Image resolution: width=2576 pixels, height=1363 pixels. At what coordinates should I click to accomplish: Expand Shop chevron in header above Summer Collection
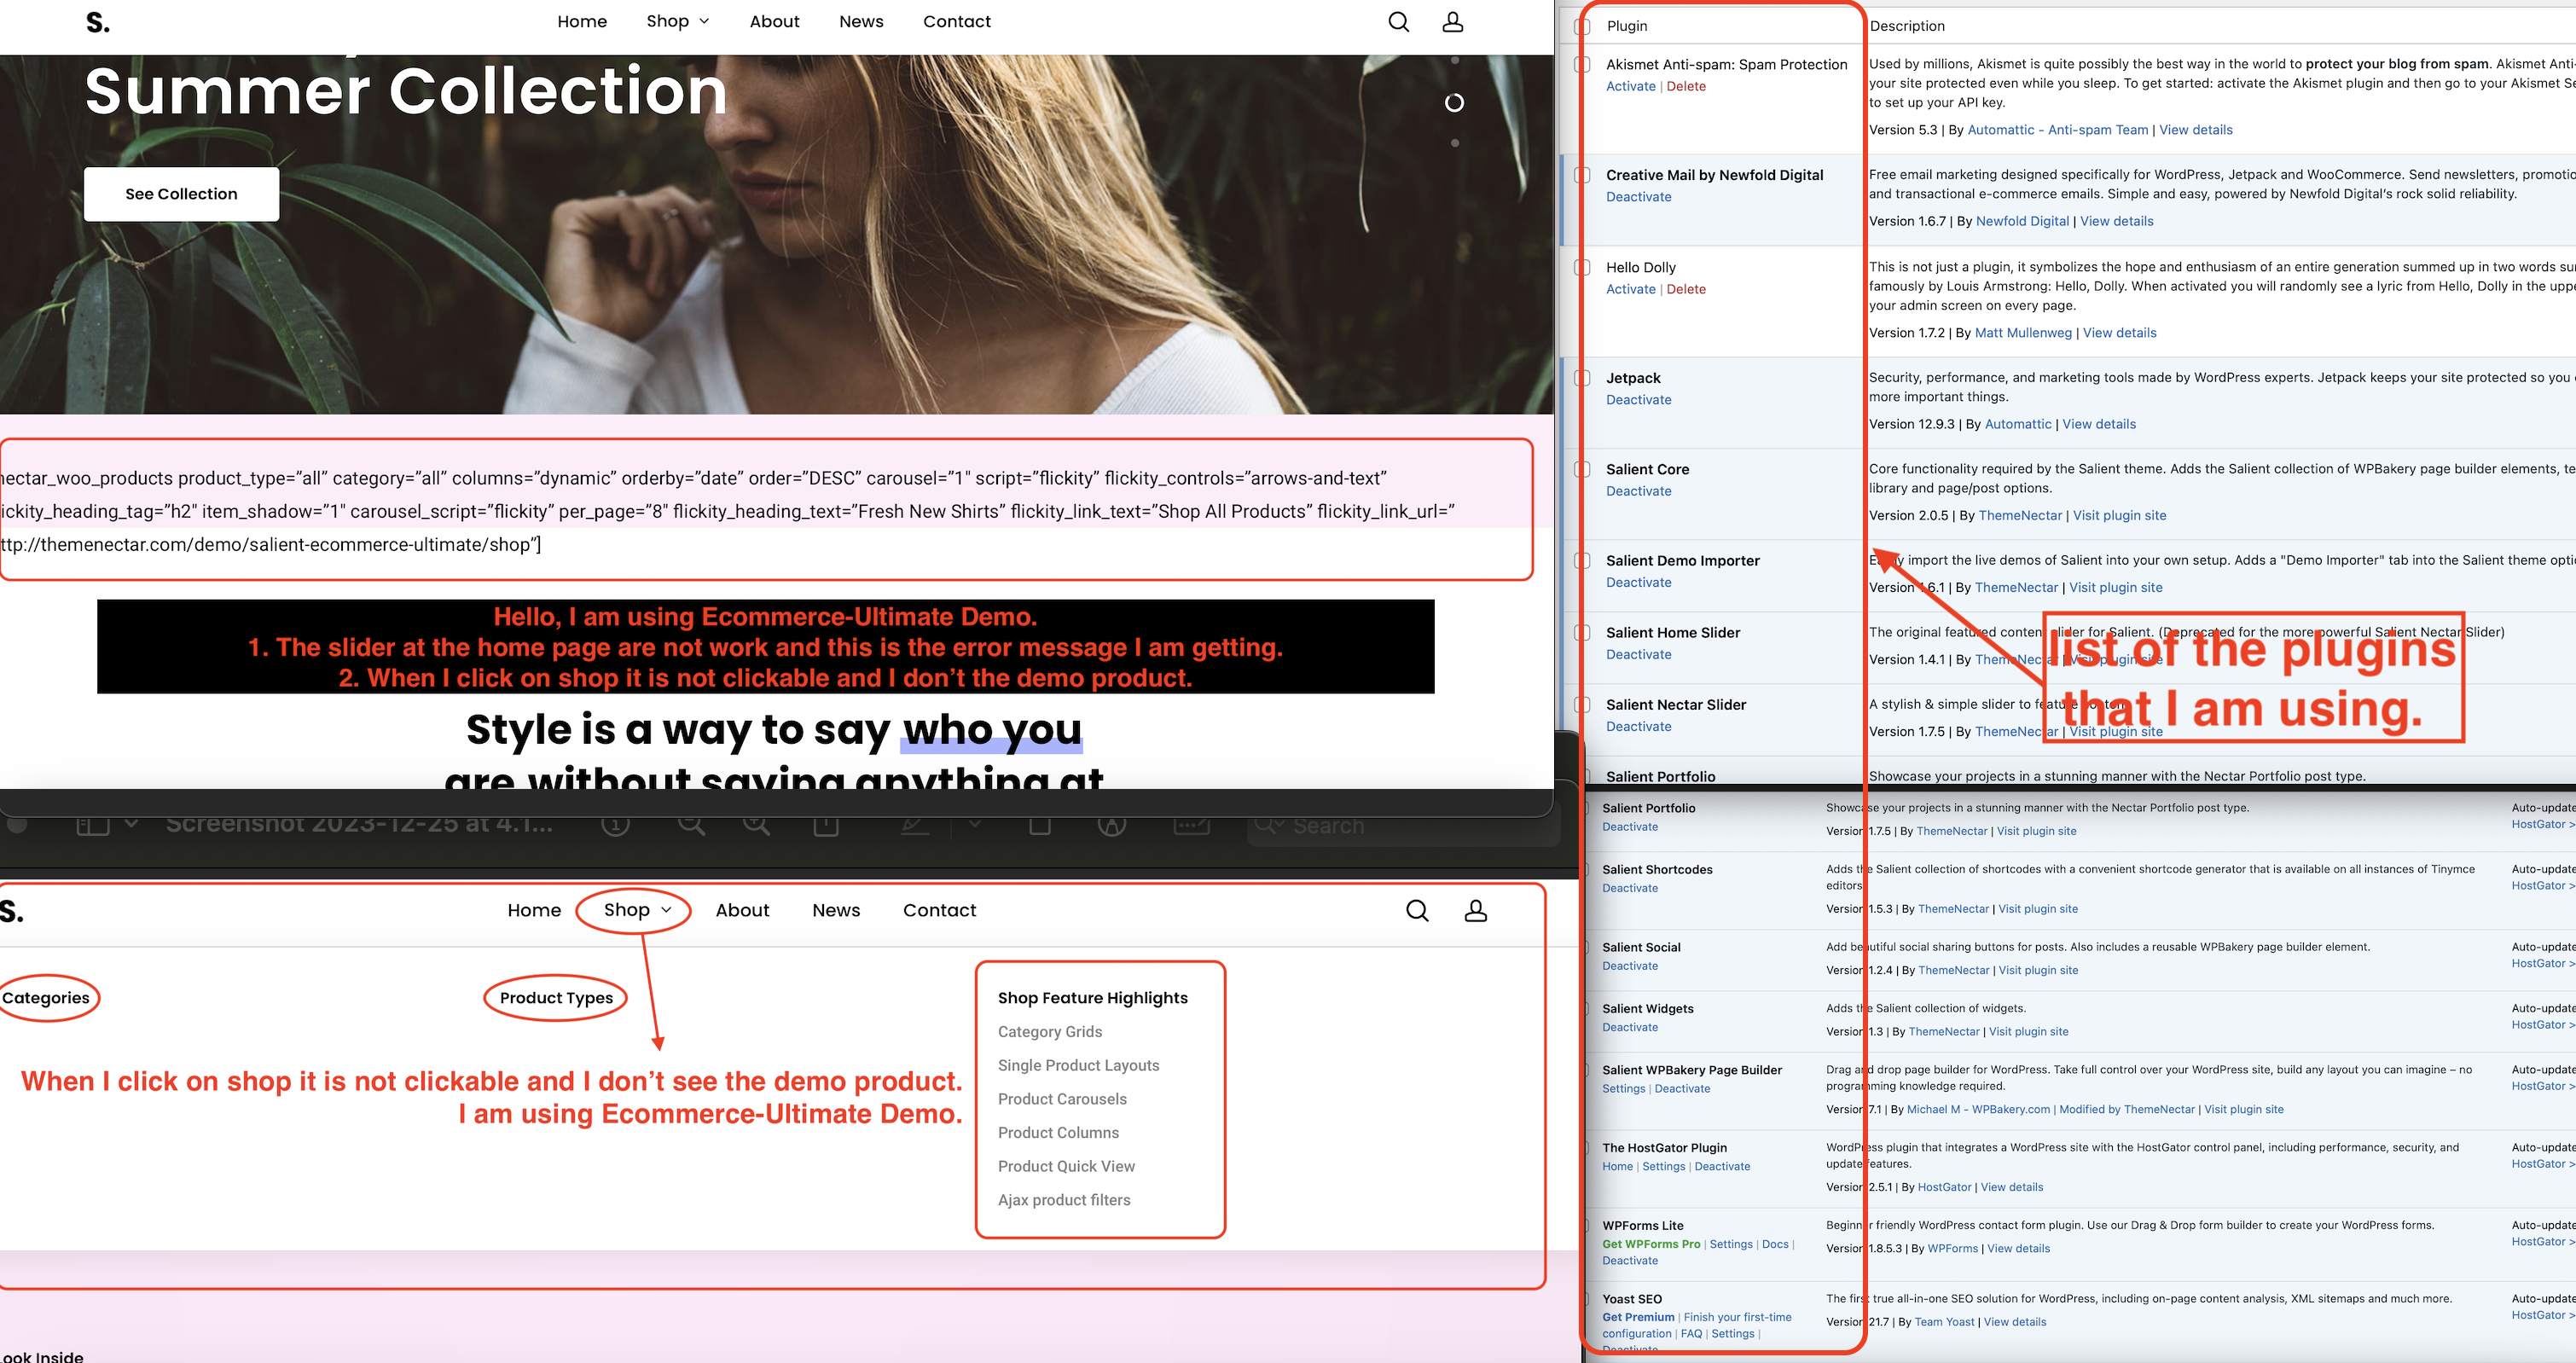click(704, 22)
